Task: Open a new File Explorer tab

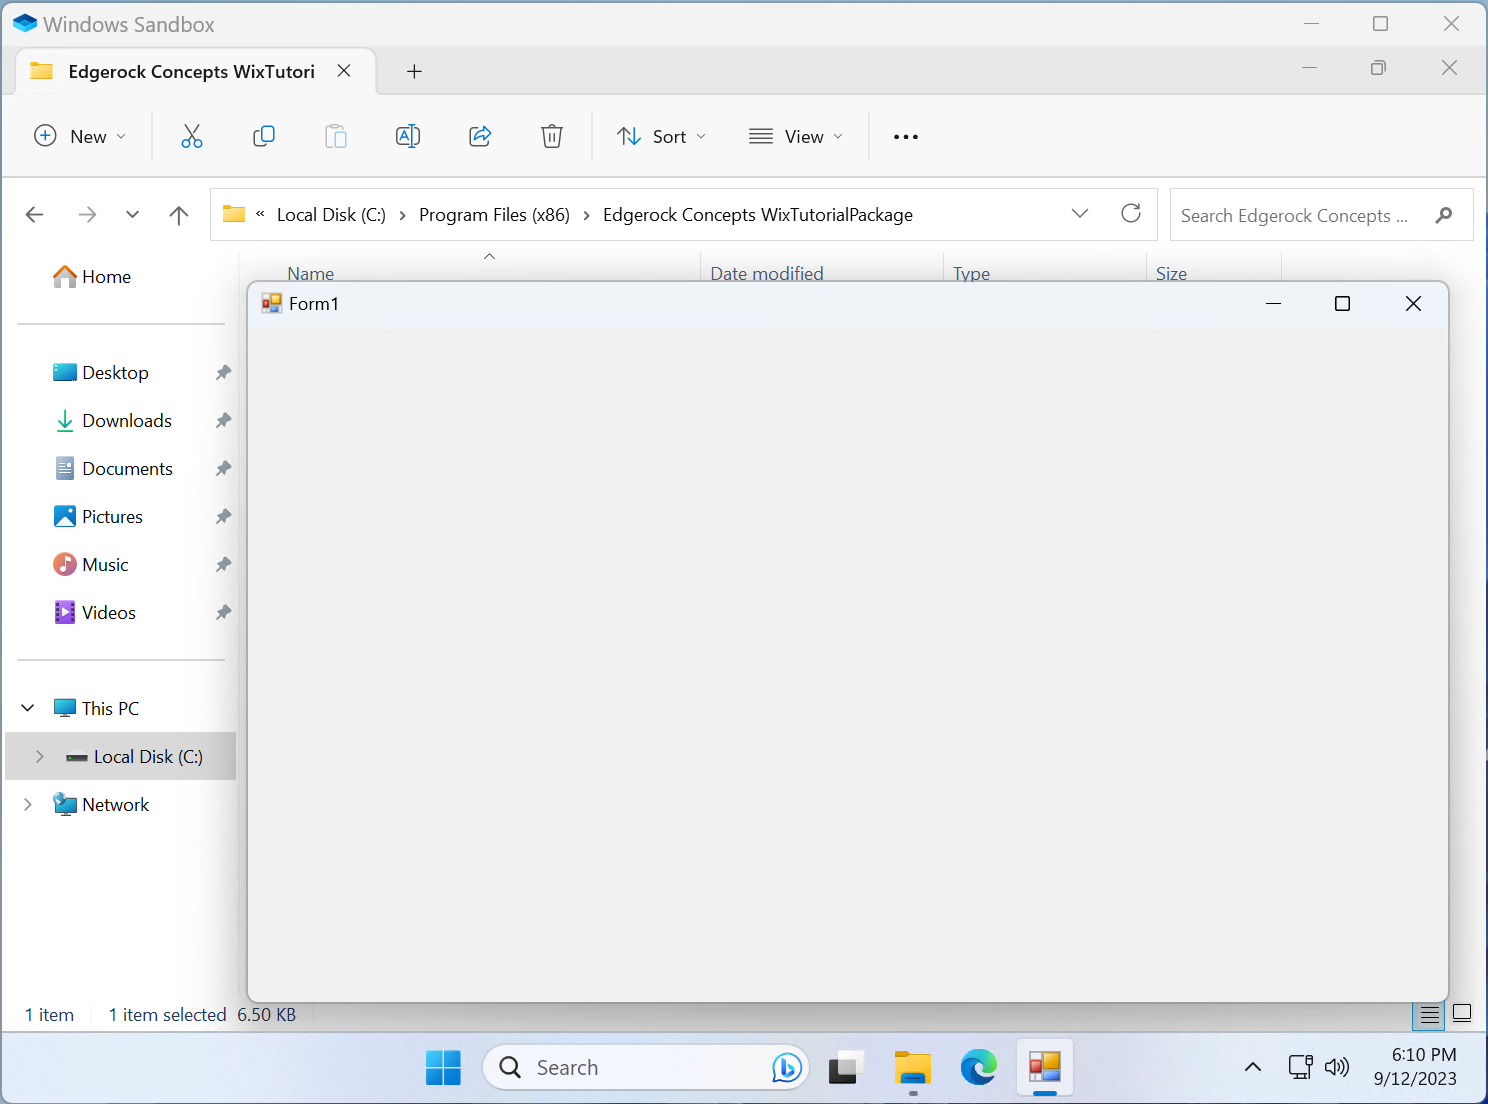Action: (x=414, y=71)
